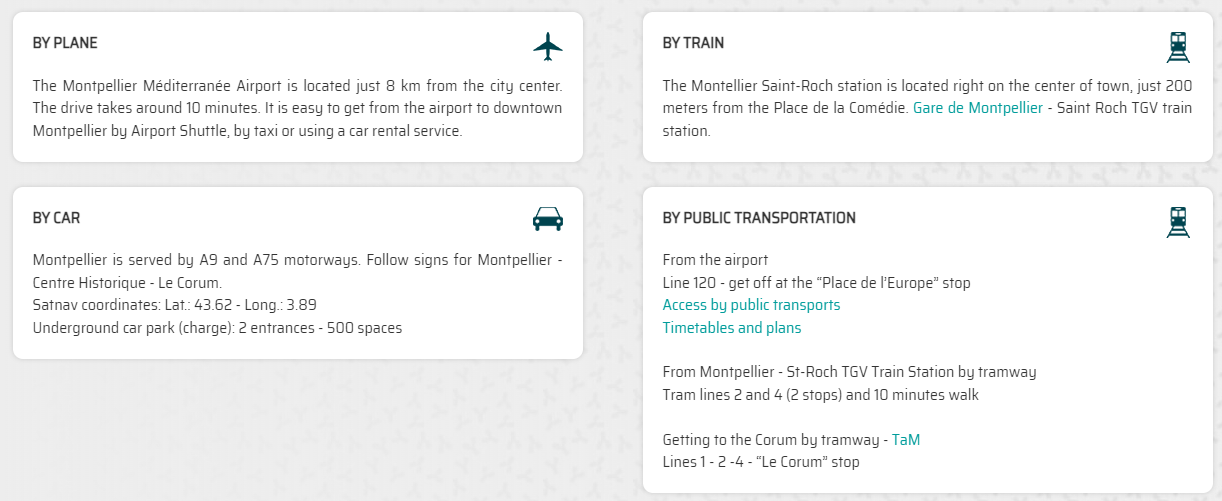This screenshot has height=501, width=1222.
Task: Click the Underground car park text line
Action: (217, 328)
